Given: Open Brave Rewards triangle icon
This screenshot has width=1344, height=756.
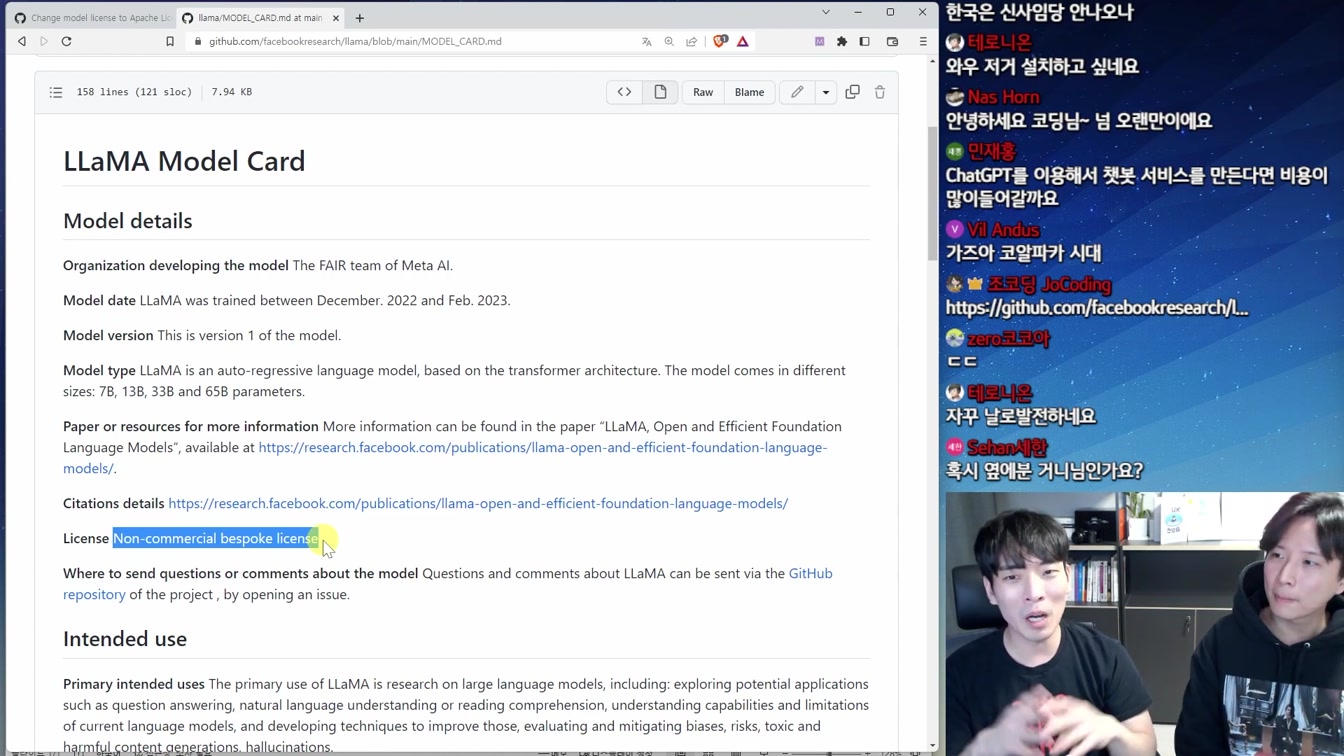Looking at the screenshot, I should [x=743, y=42].
